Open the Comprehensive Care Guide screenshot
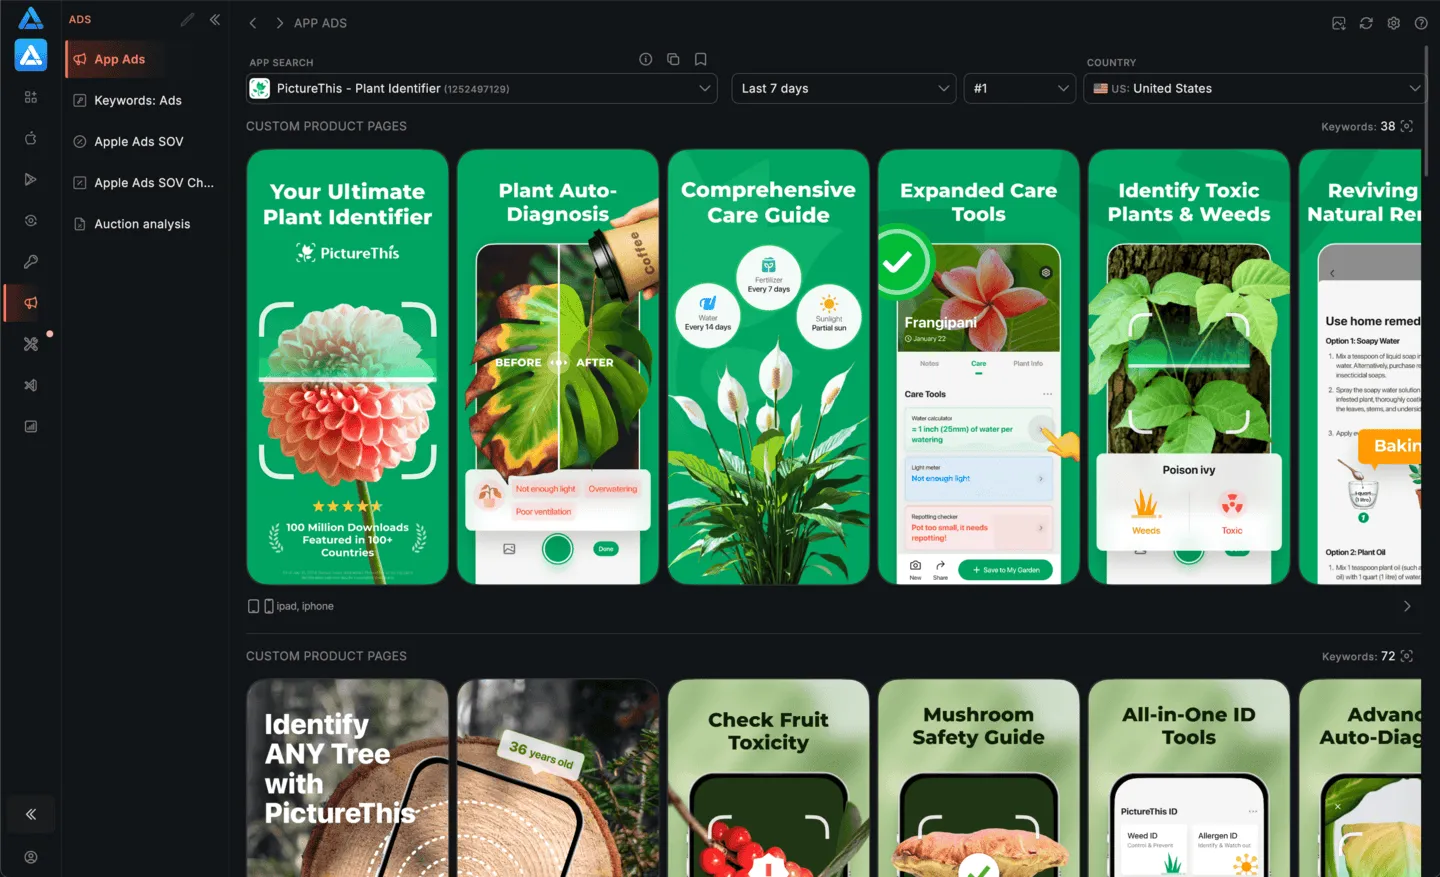The image size is (1440, 877). [768, 367]
